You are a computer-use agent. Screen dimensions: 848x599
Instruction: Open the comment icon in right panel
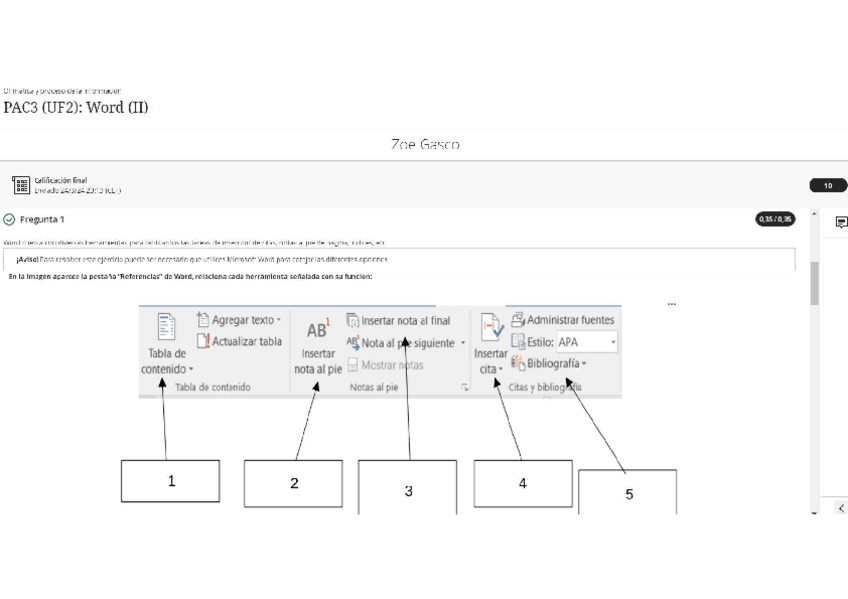pyautogui.click(x=841, y=221)
